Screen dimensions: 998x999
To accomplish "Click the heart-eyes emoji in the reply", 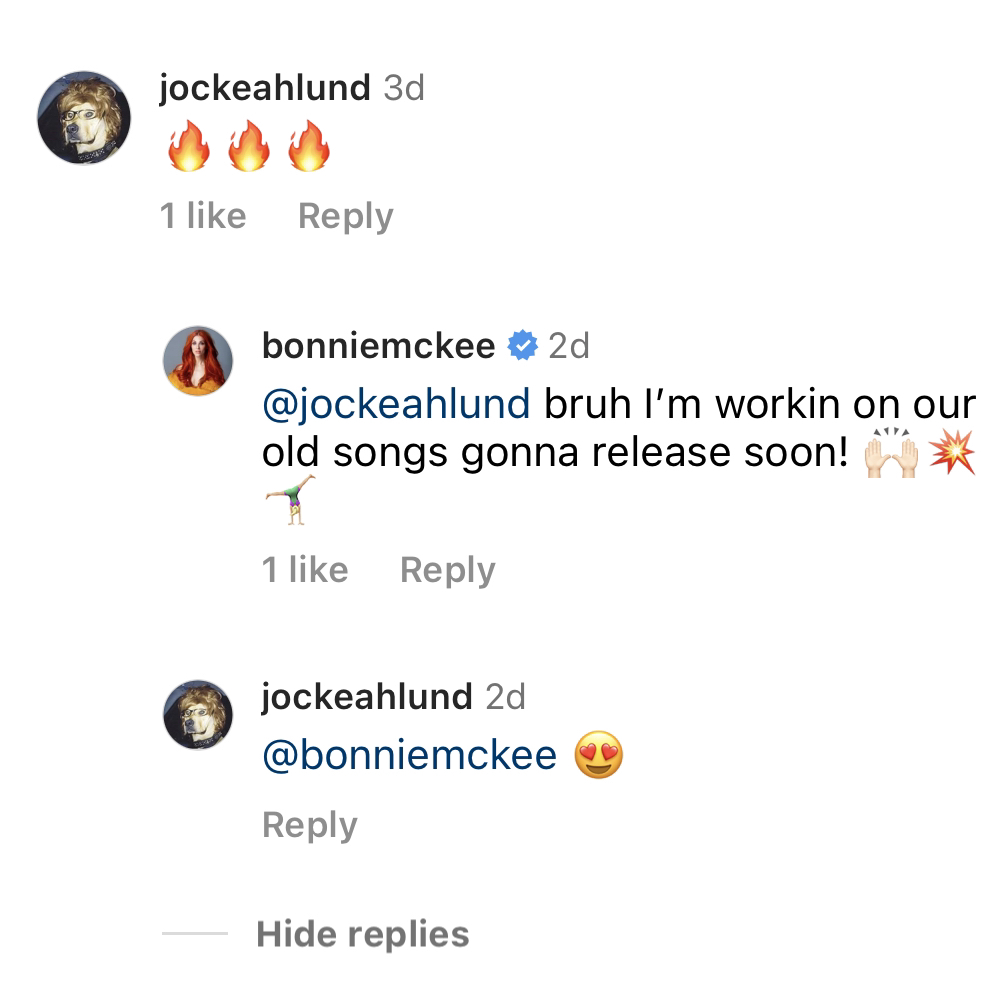I will [598, 755].
